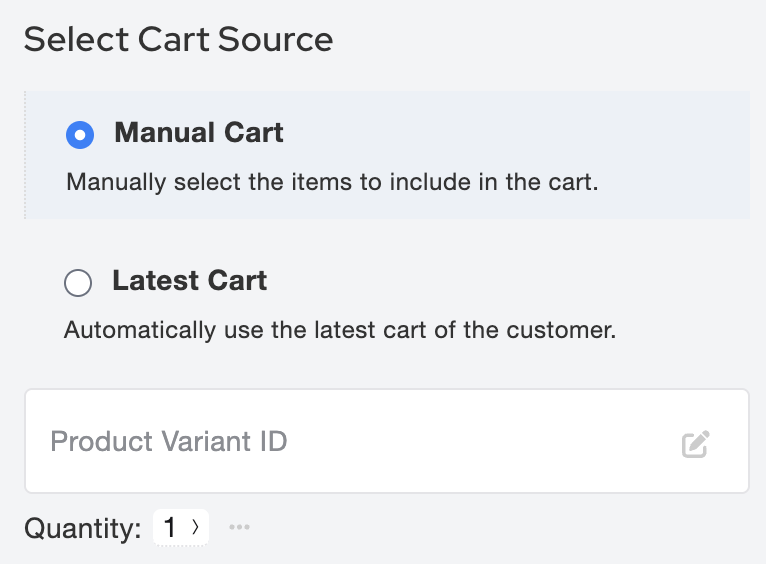Click the white Quantity selector box
766x564 pixels.
pyautogui.click(x=181, y=527)
